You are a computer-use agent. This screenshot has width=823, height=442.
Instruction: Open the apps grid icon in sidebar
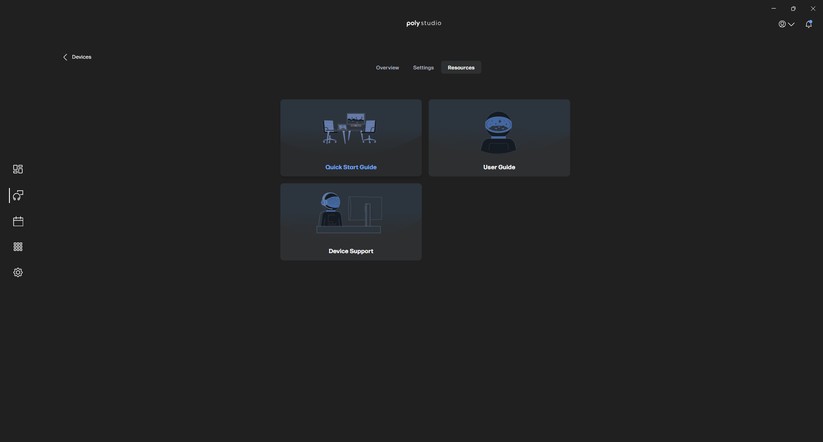pos(18,247)
